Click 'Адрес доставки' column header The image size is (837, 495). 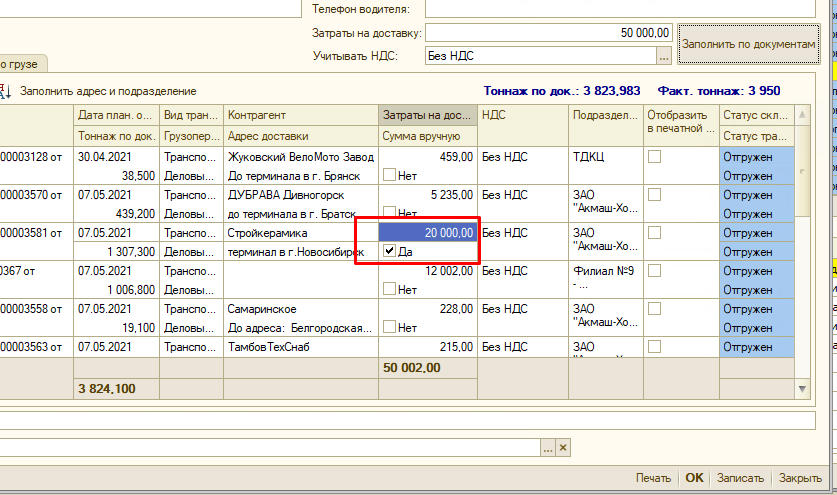click(301, 136)
